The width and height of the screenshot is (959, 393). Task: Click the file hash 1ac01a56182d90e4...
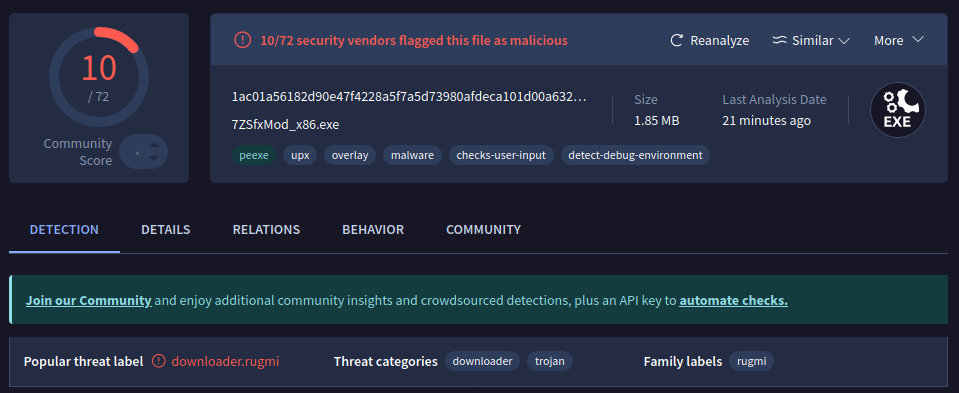pos(409,97)
